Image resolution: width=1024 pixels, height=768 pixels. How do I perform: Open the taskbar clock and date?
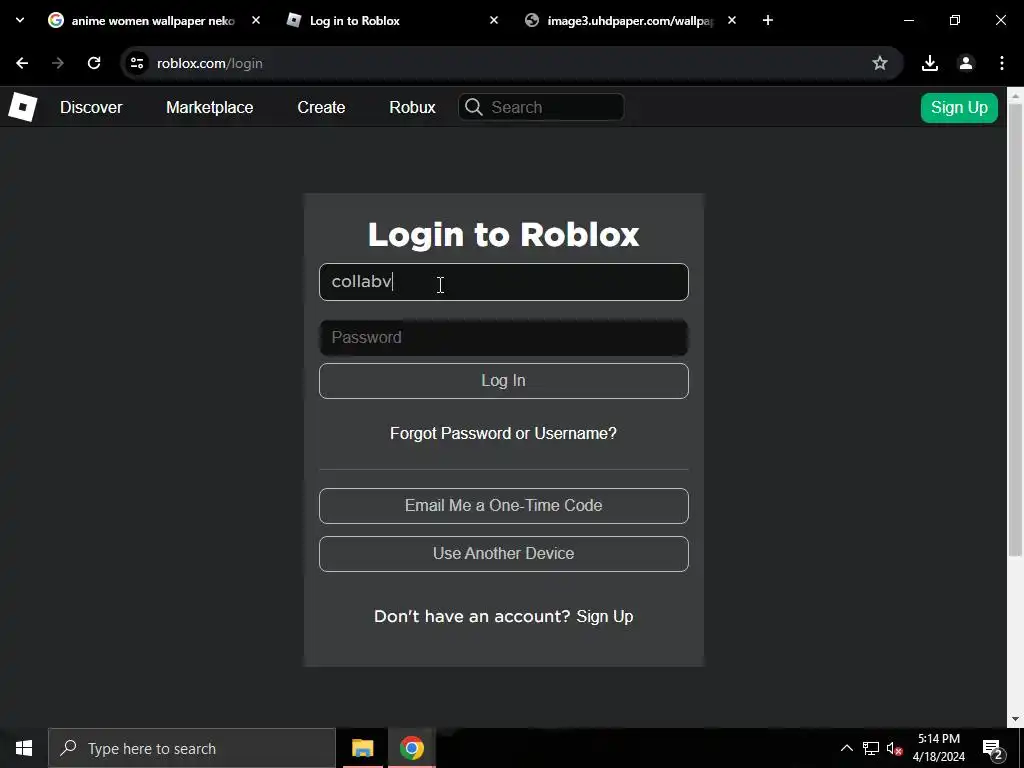[939, 748]
